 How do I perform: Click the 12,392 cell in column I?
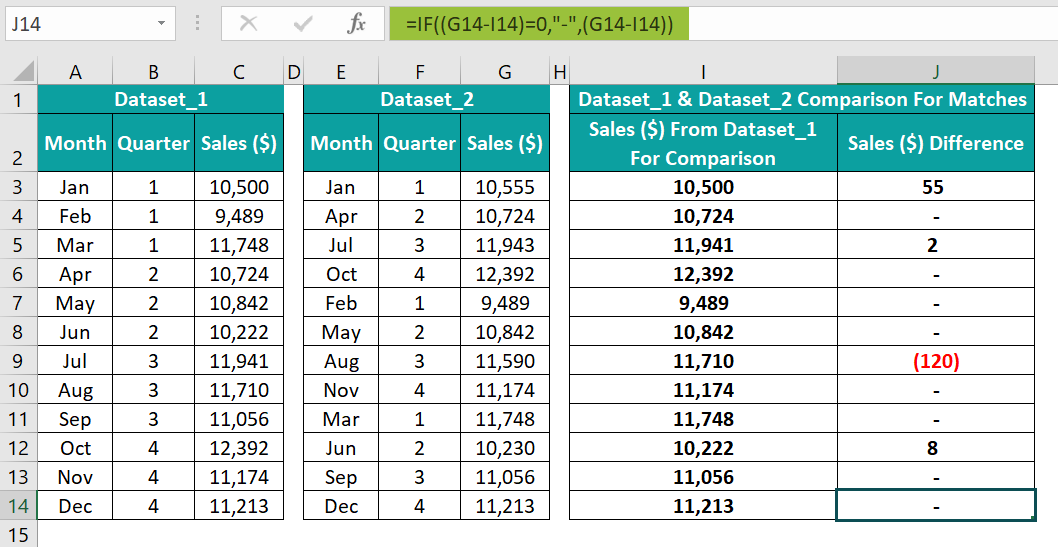[703, 273]
